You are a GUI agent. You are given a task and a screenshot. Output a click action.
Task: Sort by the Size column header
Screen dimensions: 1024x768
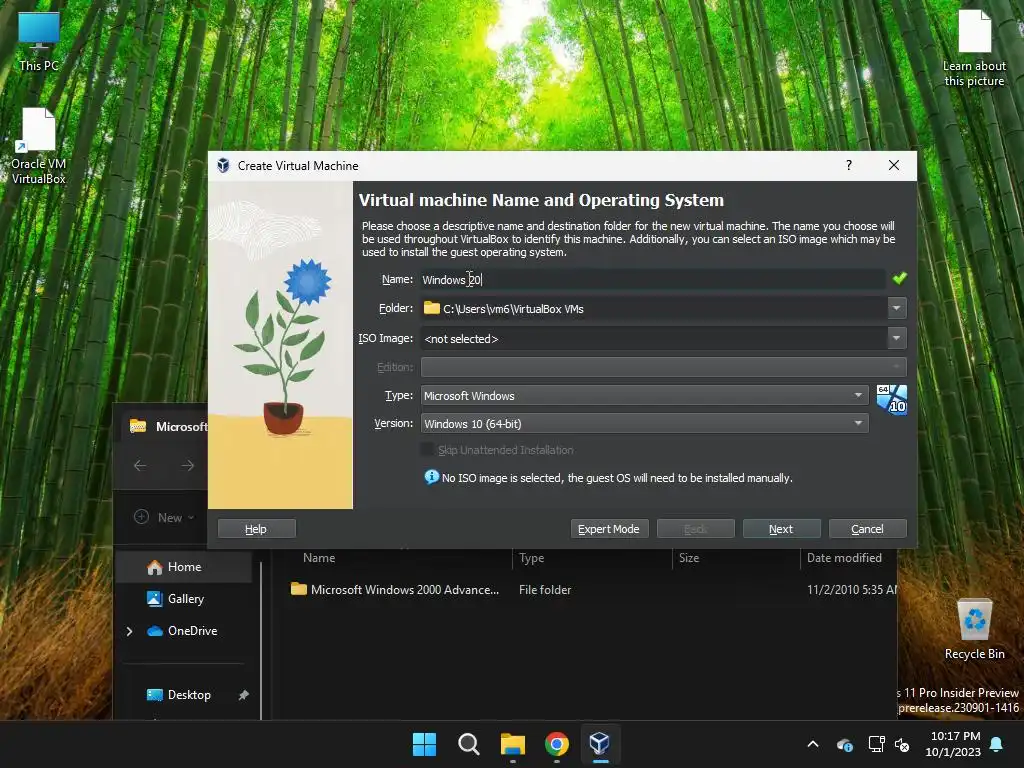point(688,558)
